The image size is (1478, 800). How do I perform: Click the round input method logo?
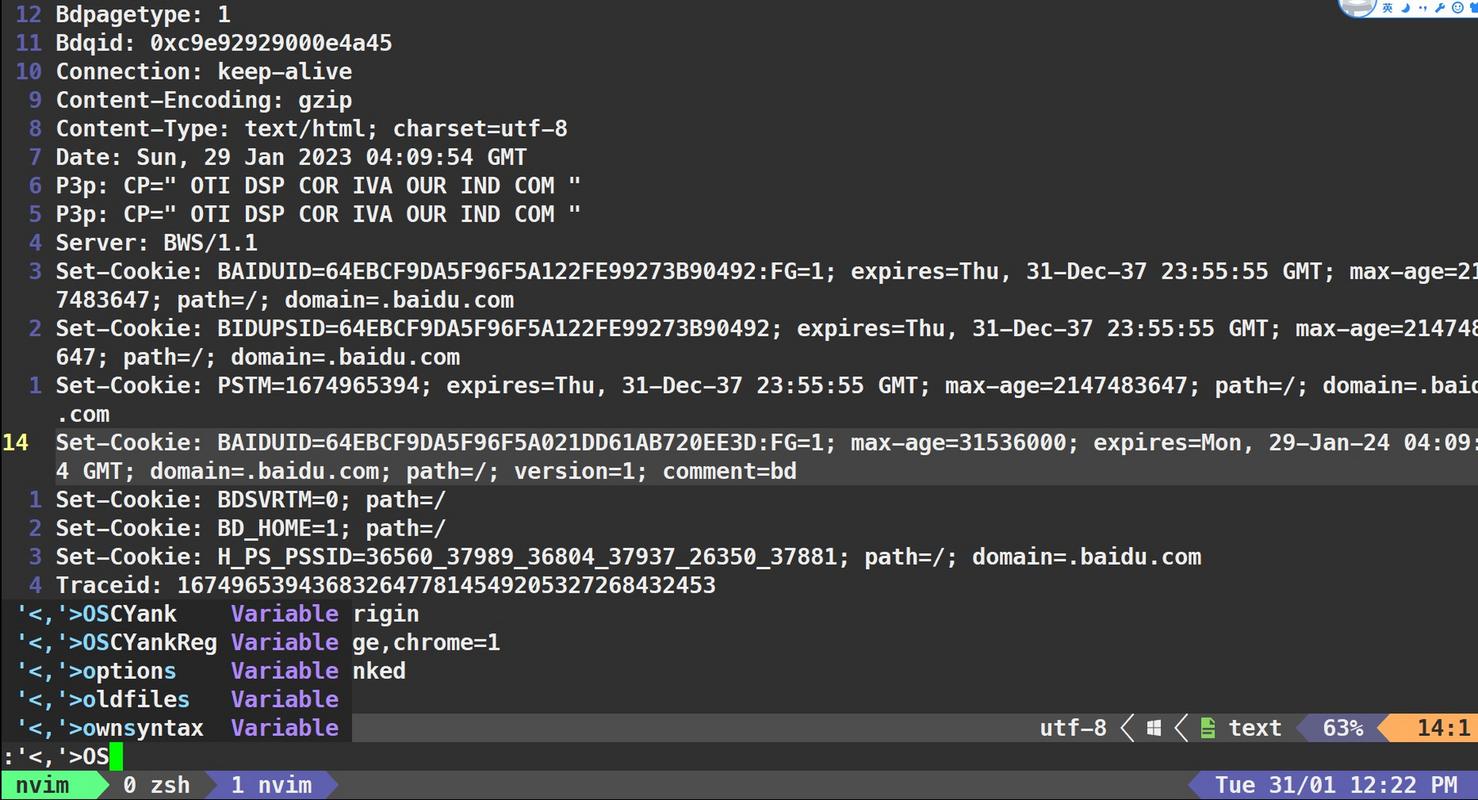pos(1358,7)
